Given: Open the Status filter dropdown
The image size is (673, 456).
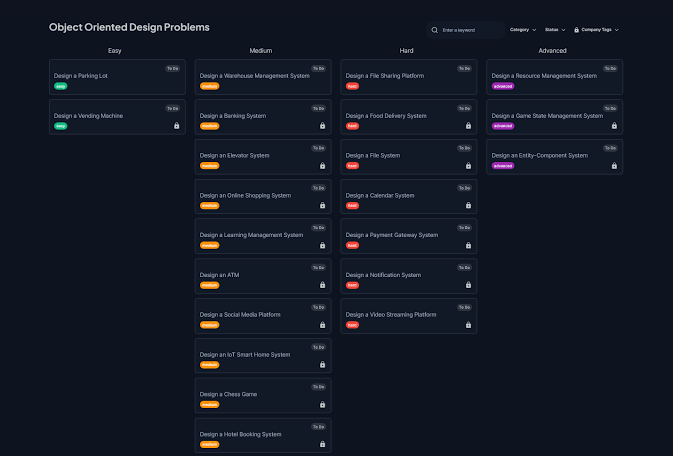Looking at the screenshot, I should click(555, 30).
